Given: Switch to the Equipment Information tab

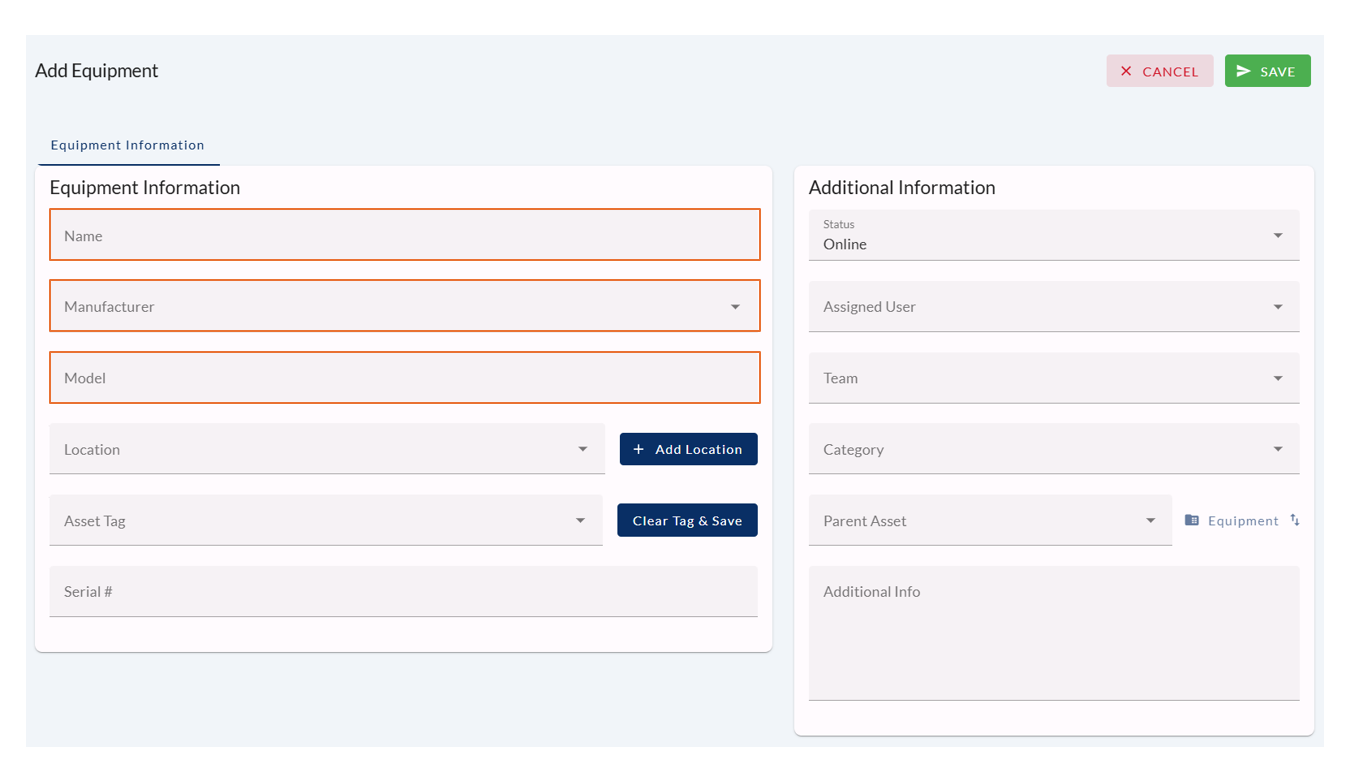Looking at the screenshot, I should coord(128,145).
